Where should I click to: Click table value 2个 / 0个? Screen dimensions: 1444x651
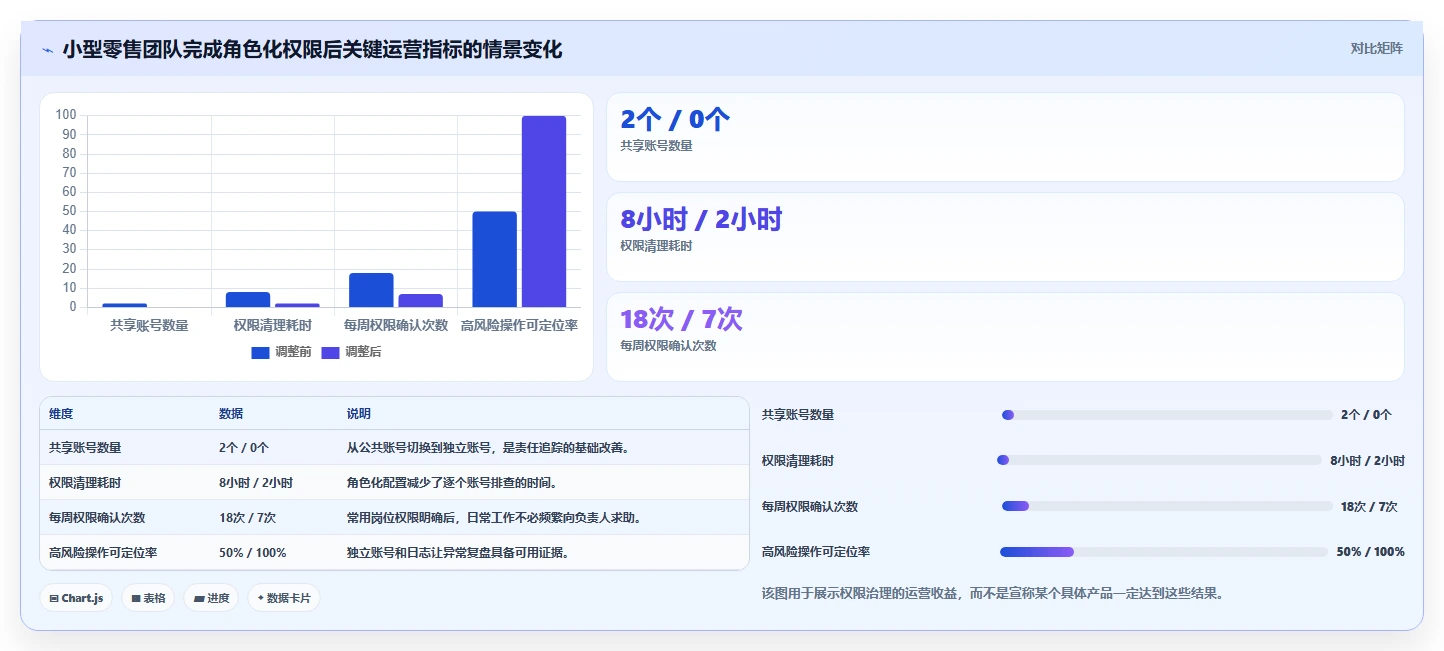click(x=244, y=448)
